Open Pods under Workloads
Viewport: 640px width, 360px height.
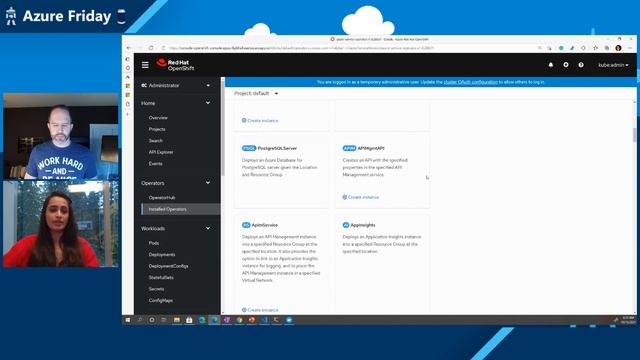coord(153,243)
